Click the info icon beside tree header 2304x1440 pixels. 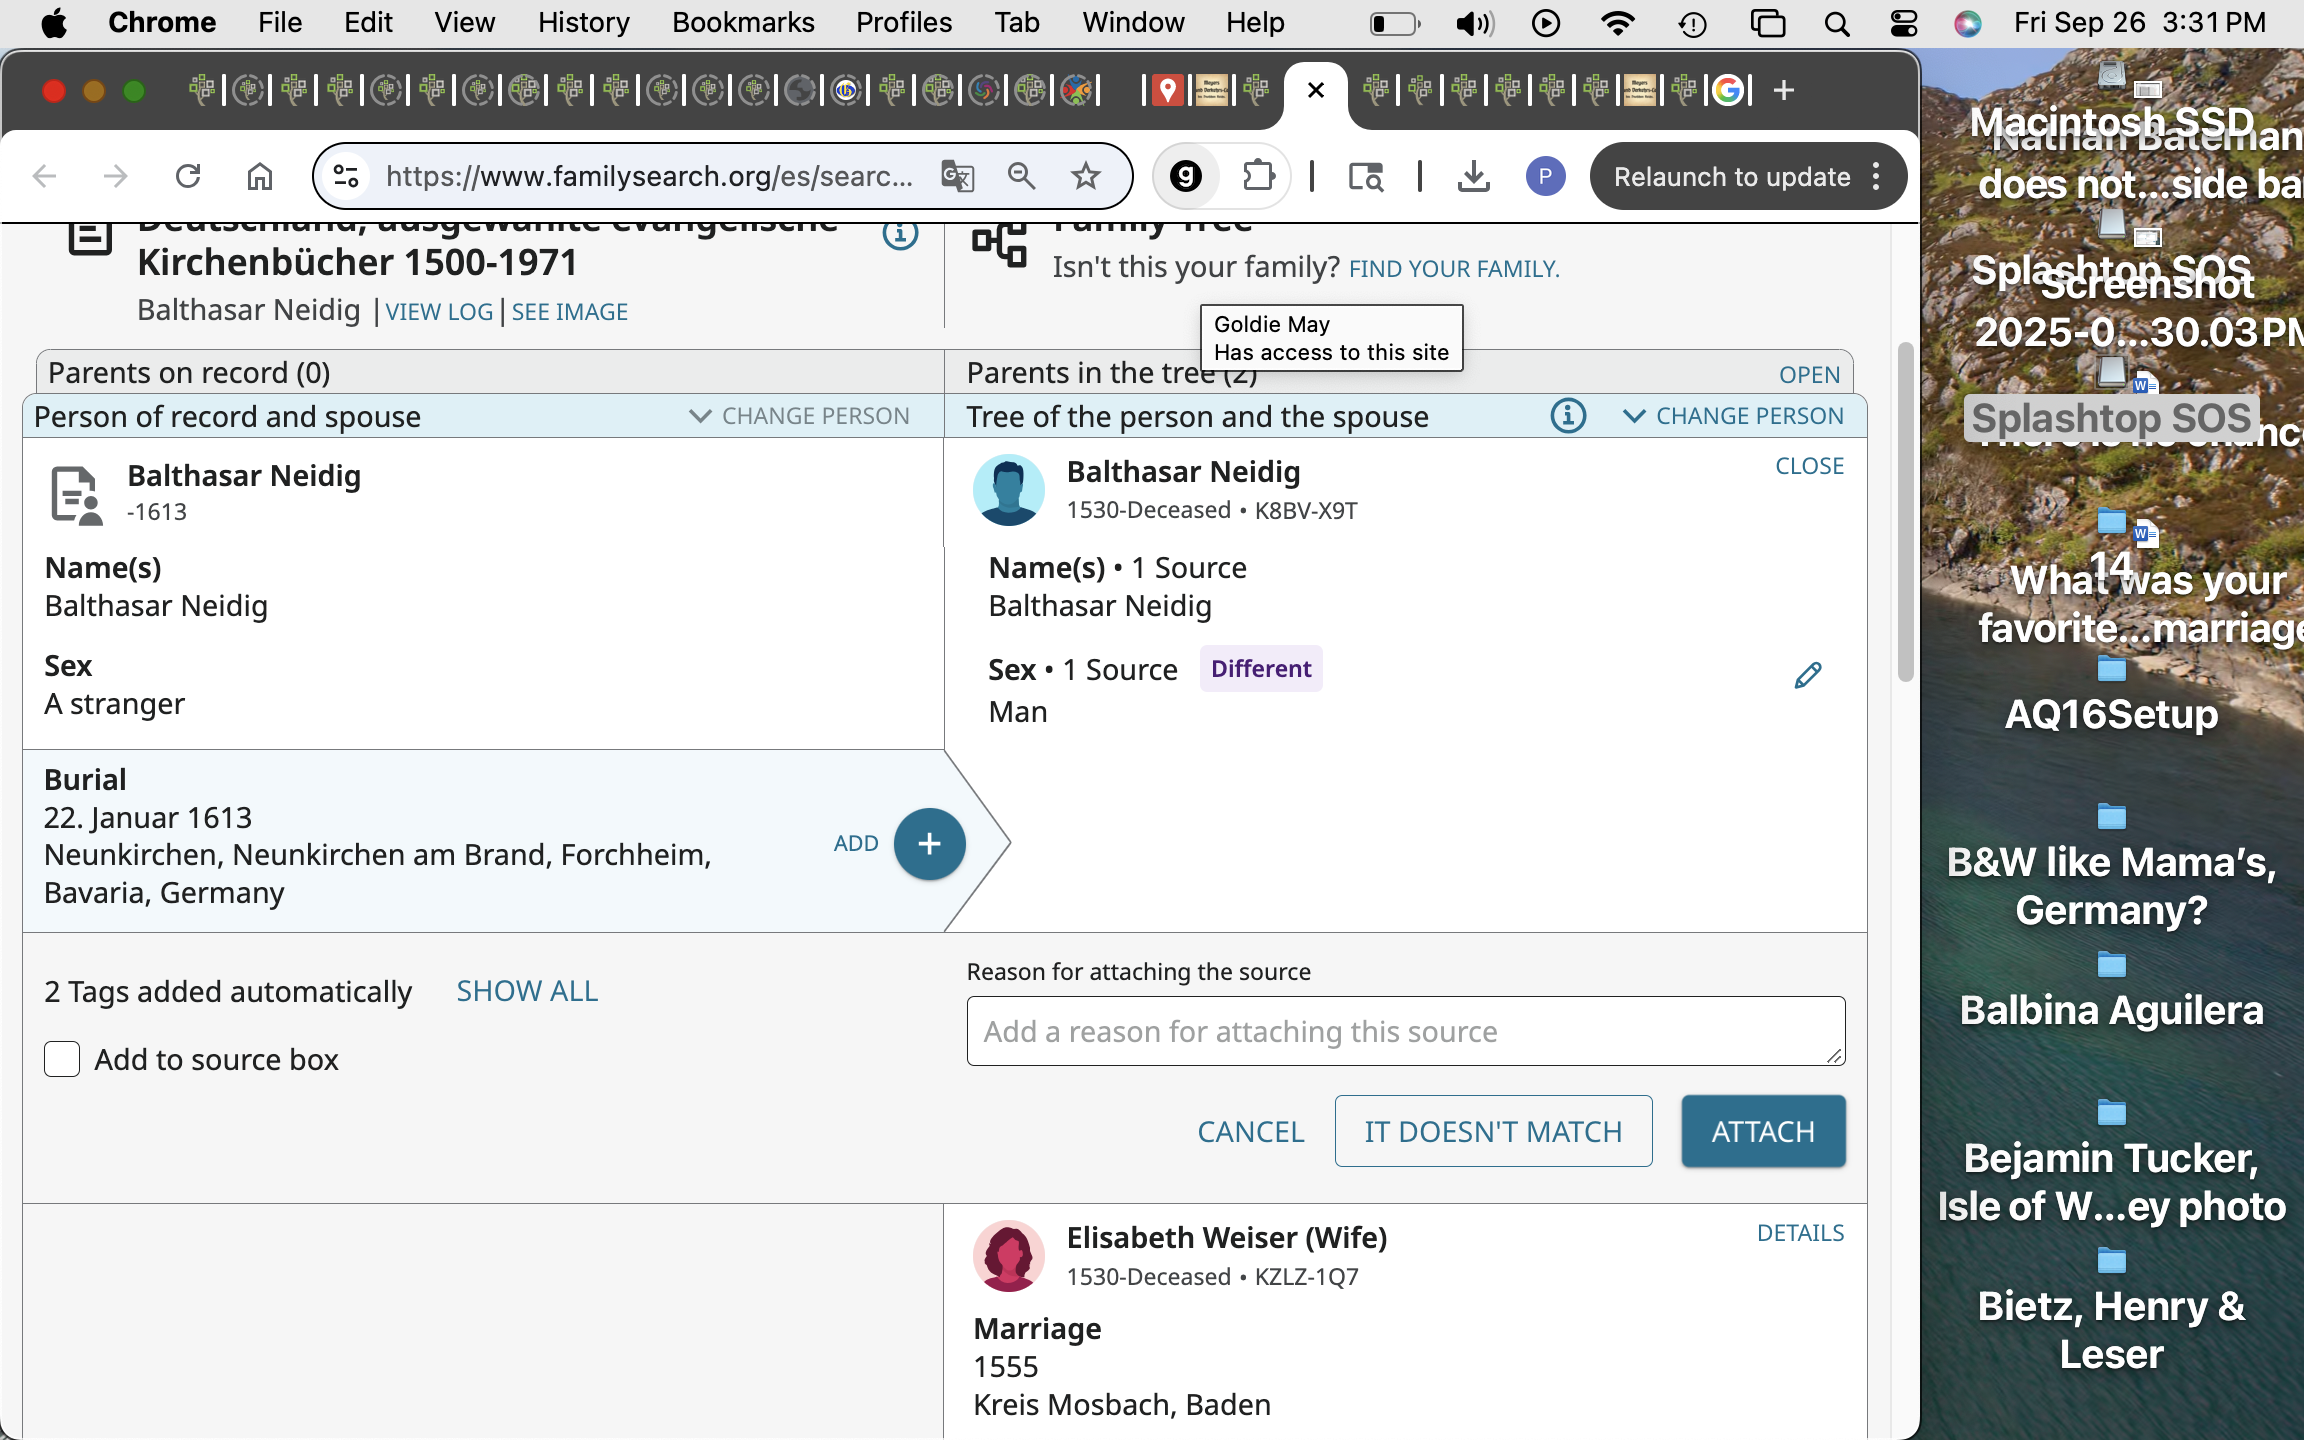(x=1567, y=416)
